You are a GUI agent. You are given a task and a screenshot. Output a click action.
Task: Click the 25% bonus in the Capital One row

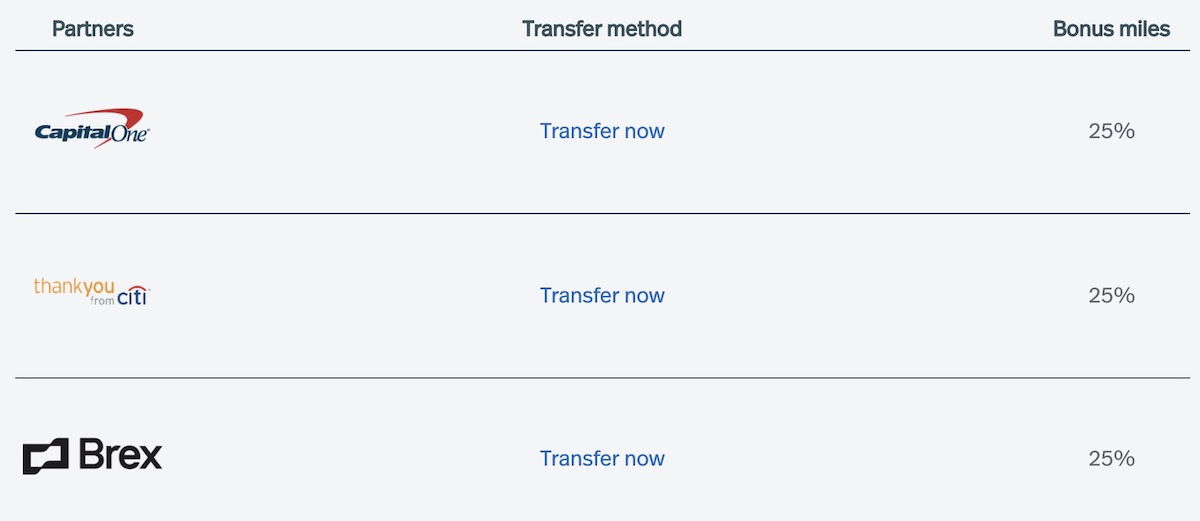point(1111,131)
